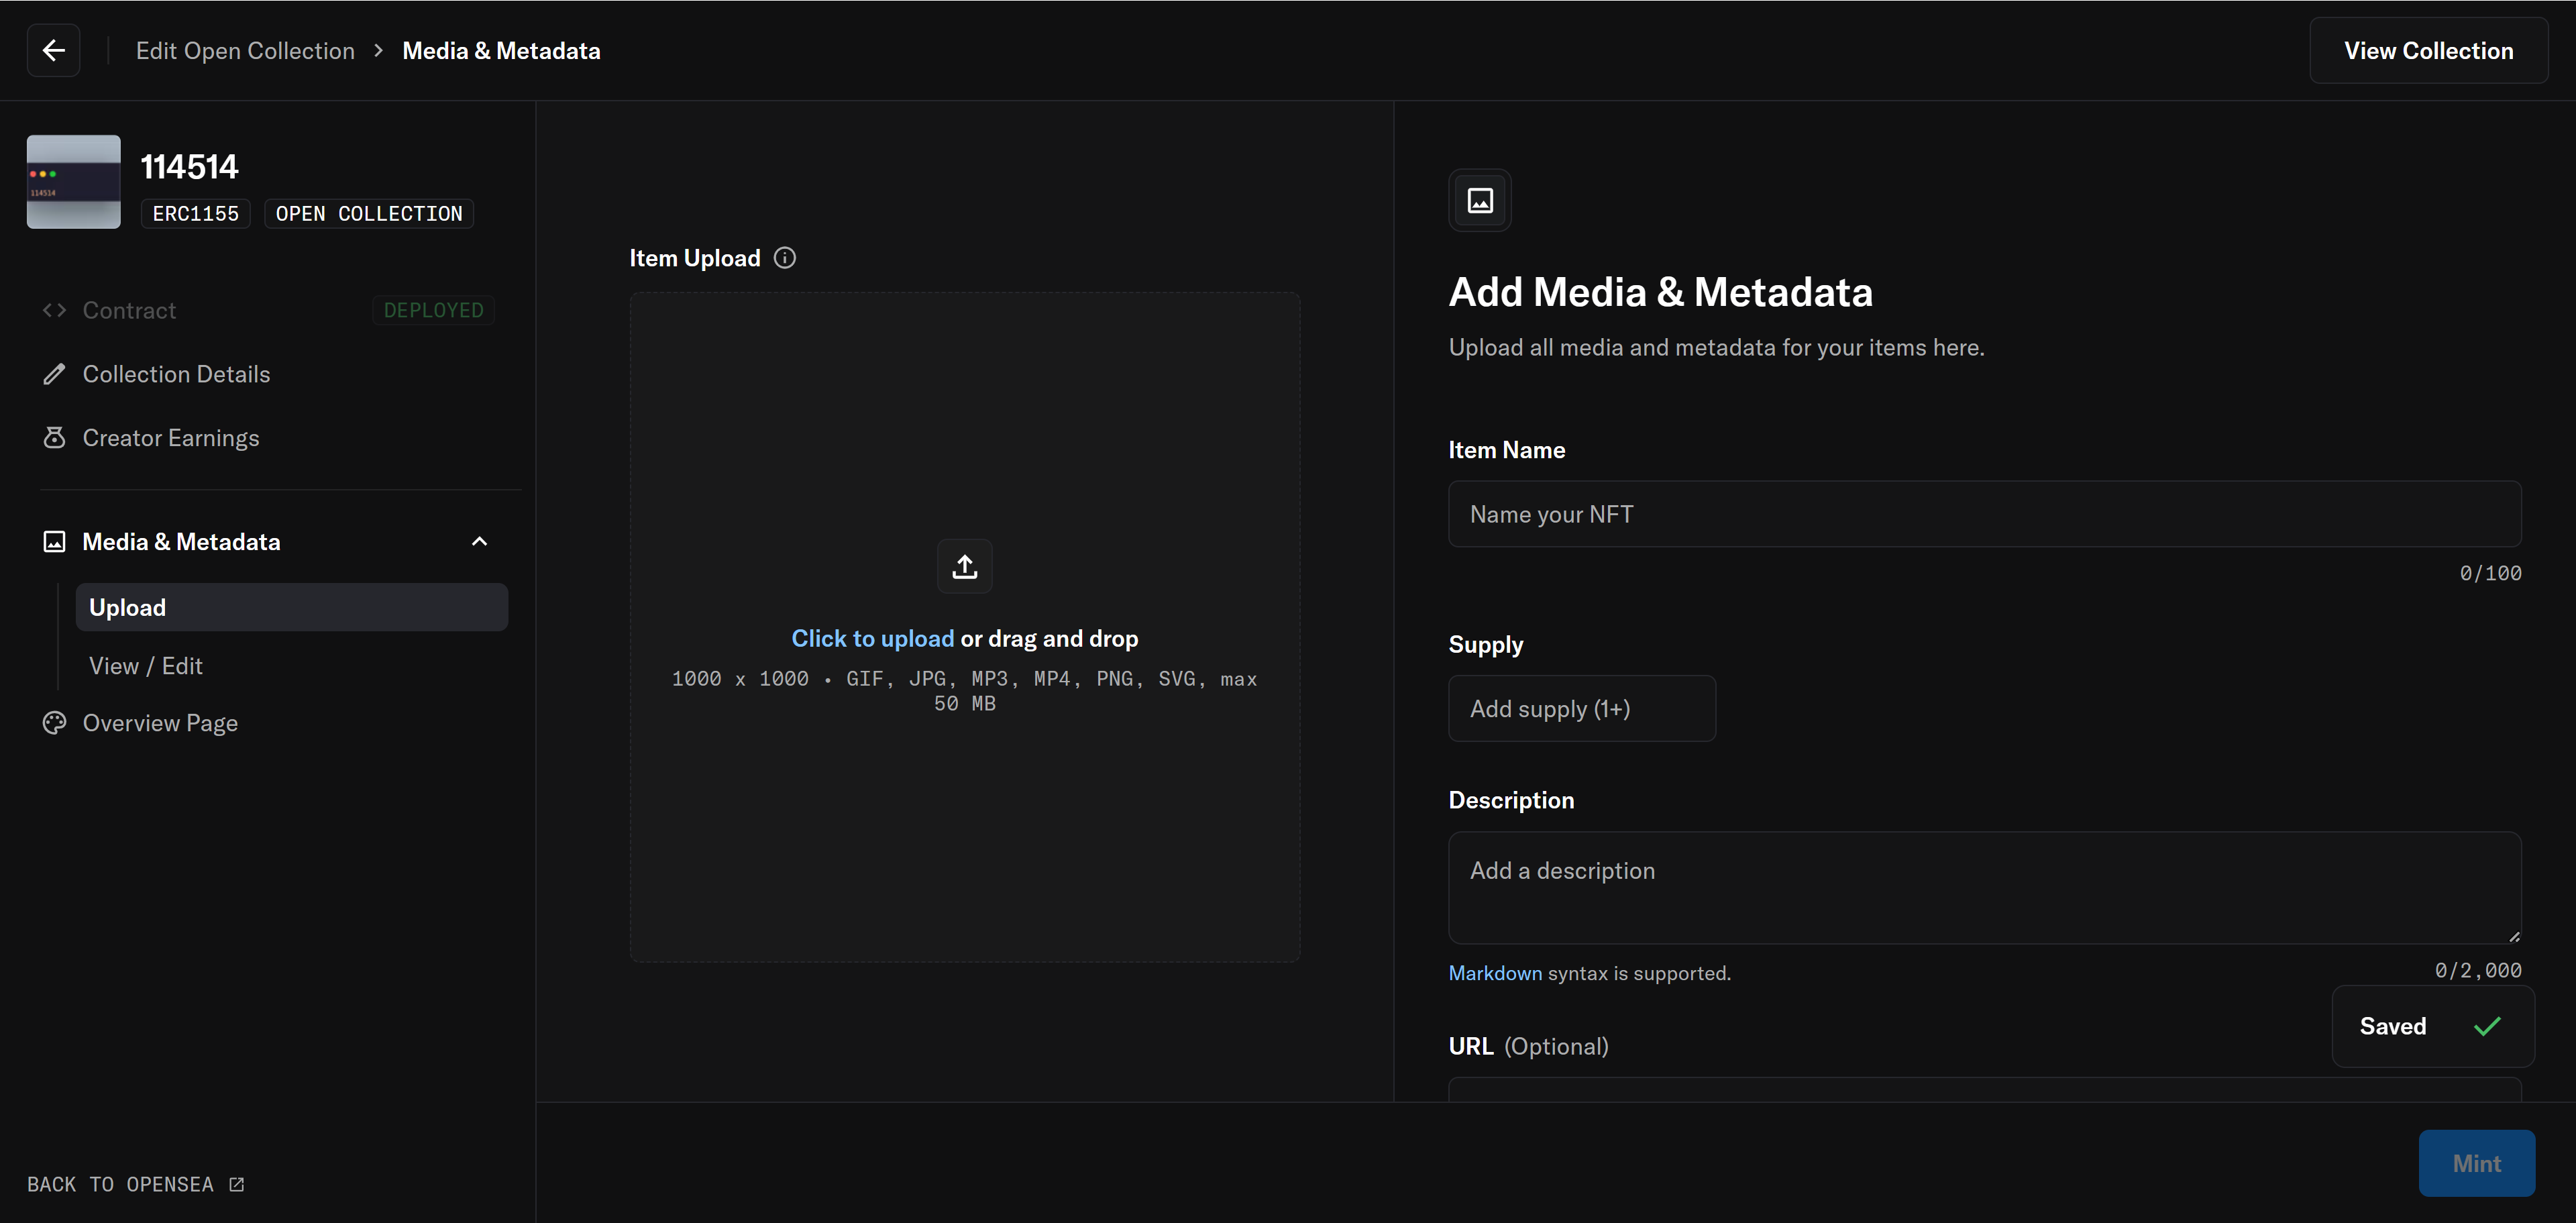Open the Markdown link
The height and width of the screenshot is (1223, 2576).
[x=1494, y=973]
